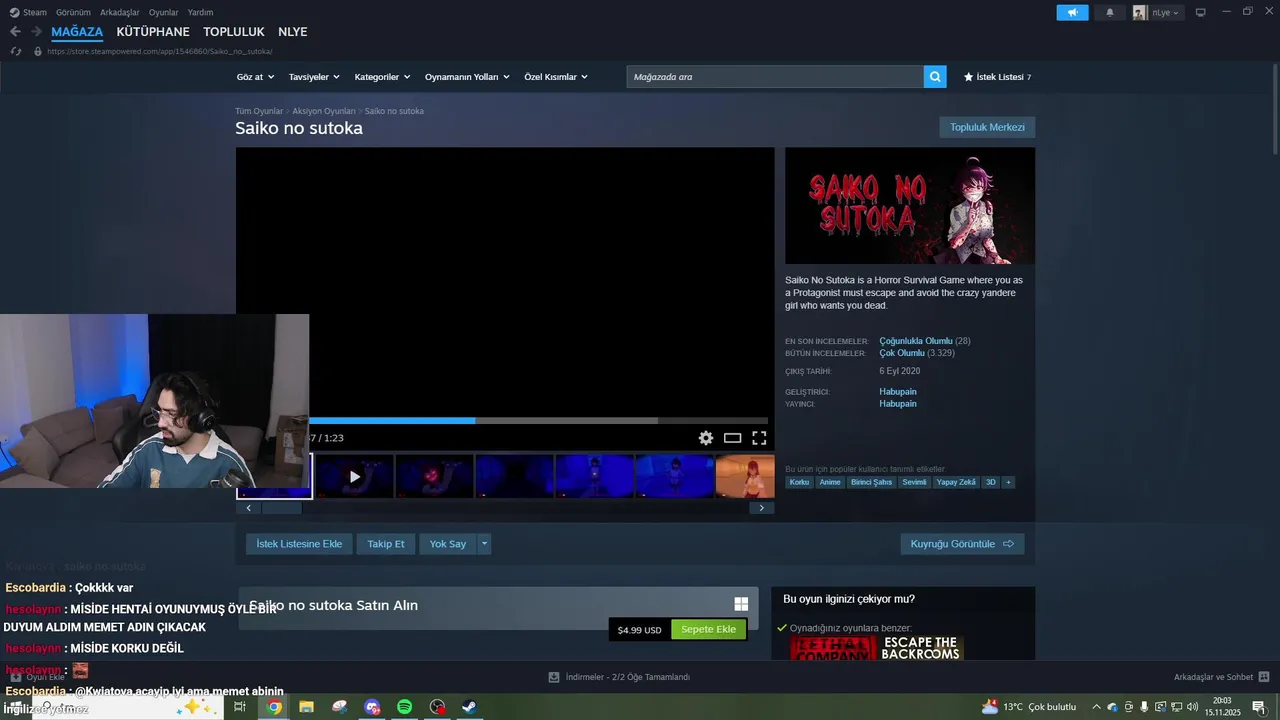Select the trailer thumbnail with play icon

click(x=354, y=476)
